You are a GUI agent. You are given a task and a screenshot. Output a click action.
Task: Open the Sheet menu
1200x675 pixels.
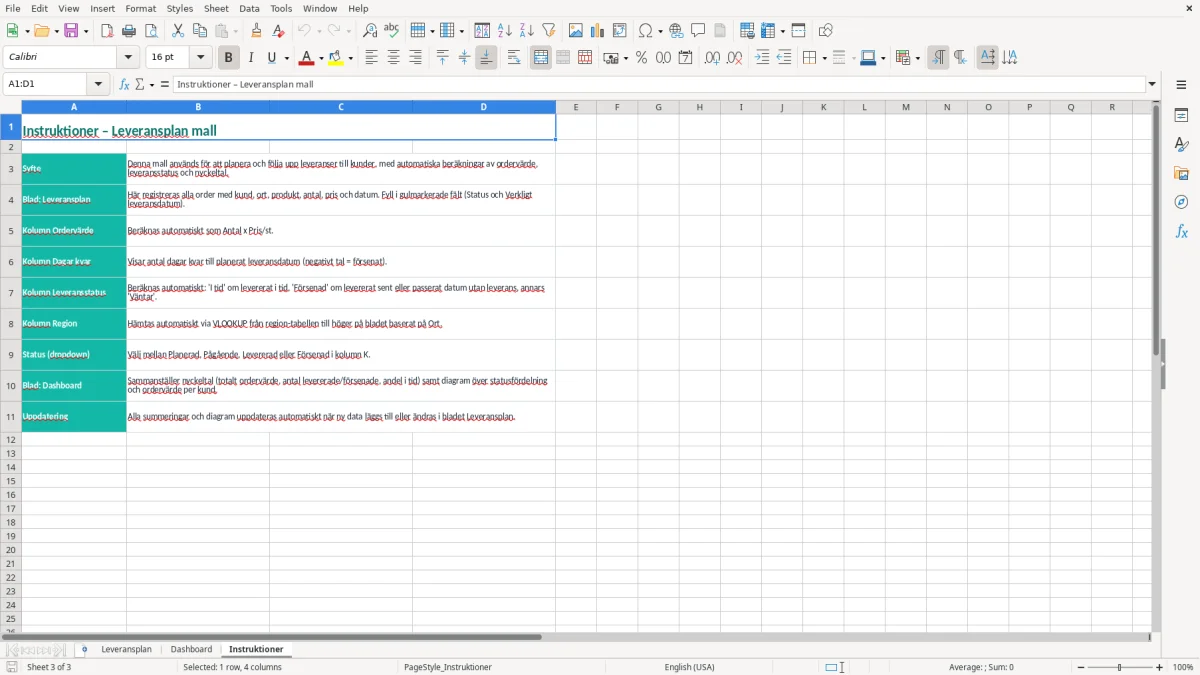[x=216, y=8]
